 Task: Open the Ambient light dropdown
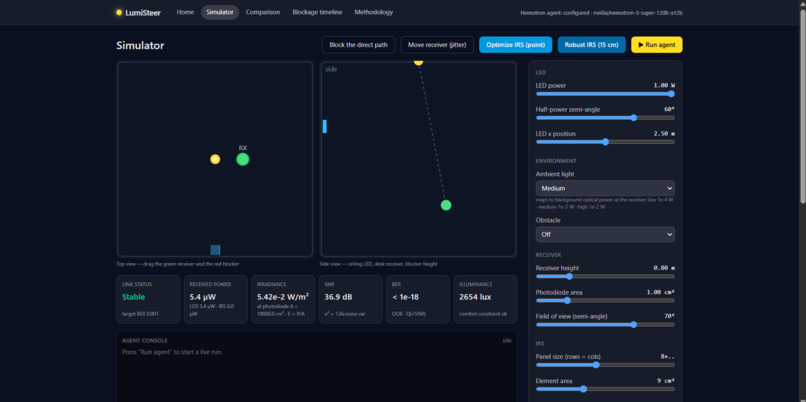pyautogui.click(x=605, y=188)
